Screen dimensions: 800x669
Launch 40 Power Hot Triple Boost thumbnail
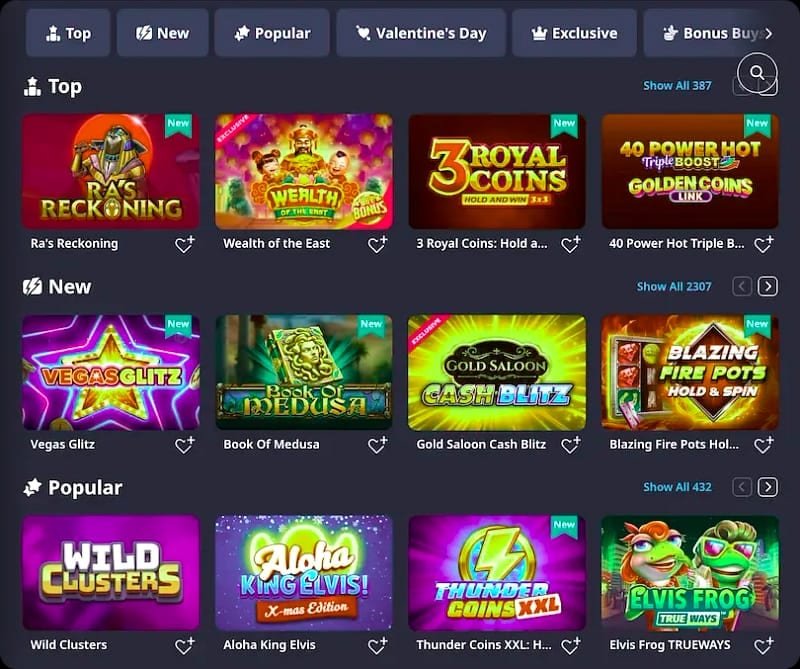tap(690, 171)
